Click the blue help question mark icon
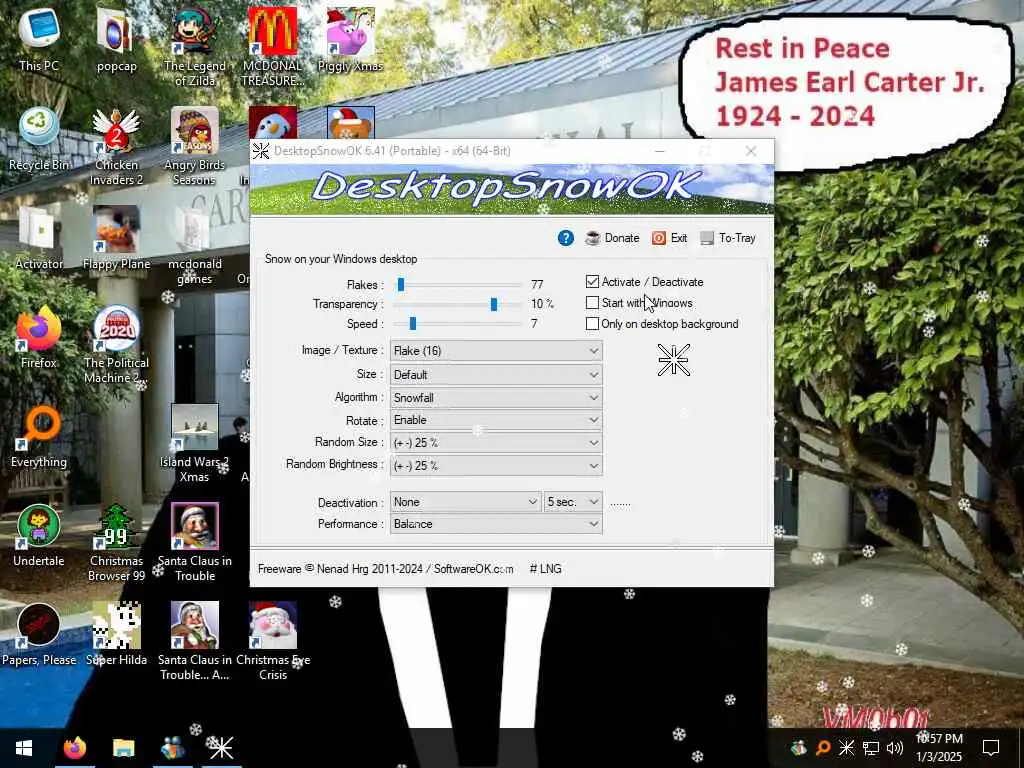The width and height of the screenshot is (1024, 768). (566, 238)
